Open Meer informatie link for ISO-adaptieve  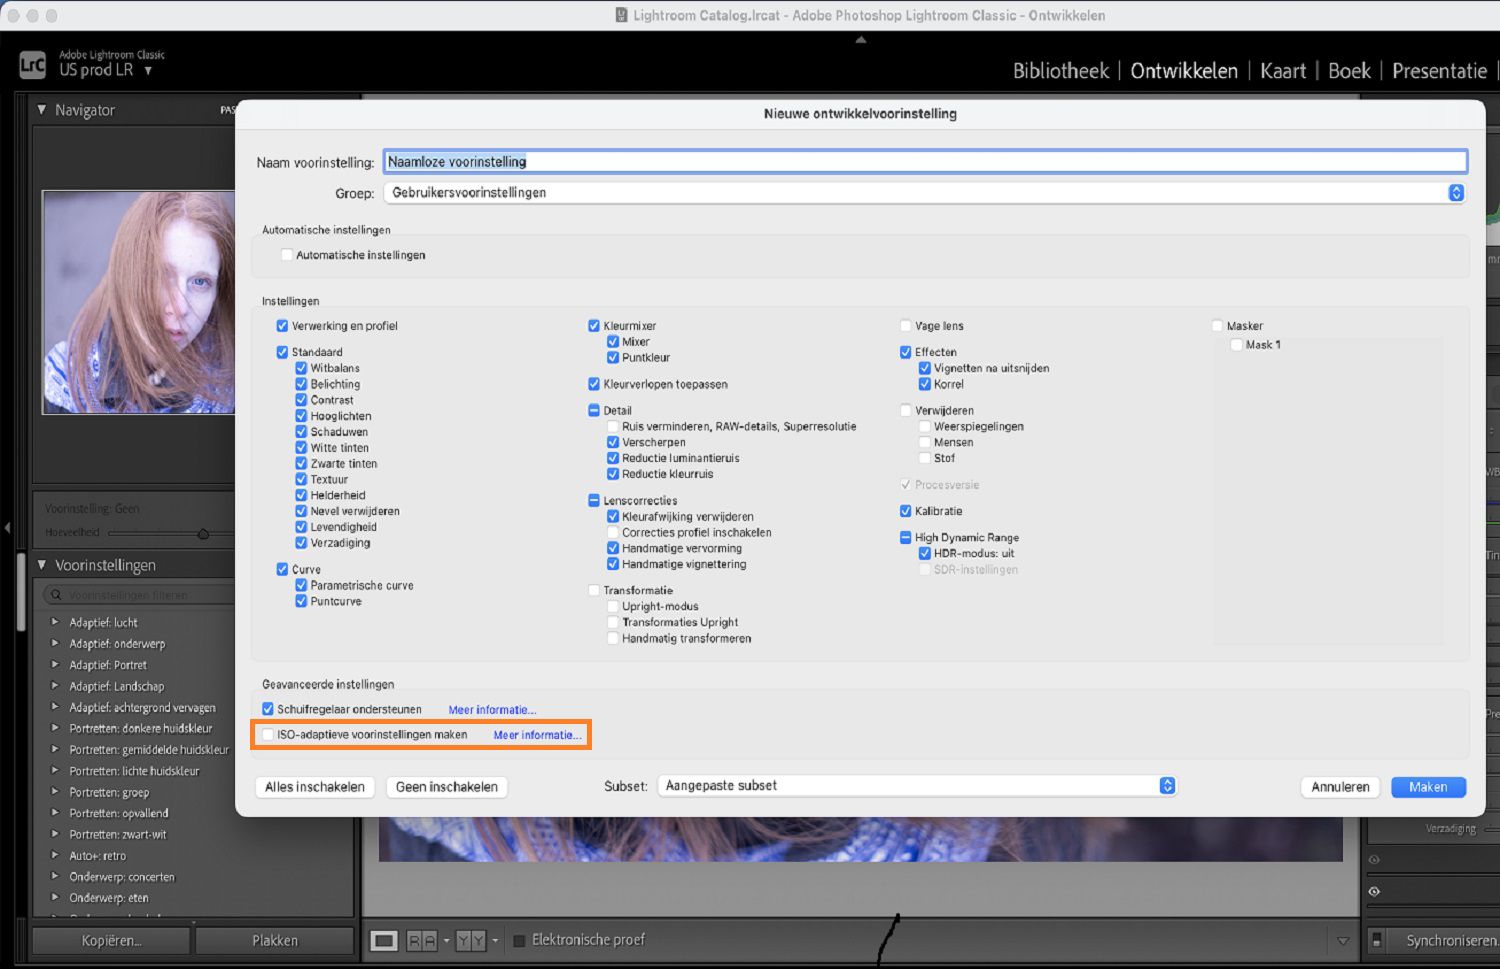[x=537, y=735]
